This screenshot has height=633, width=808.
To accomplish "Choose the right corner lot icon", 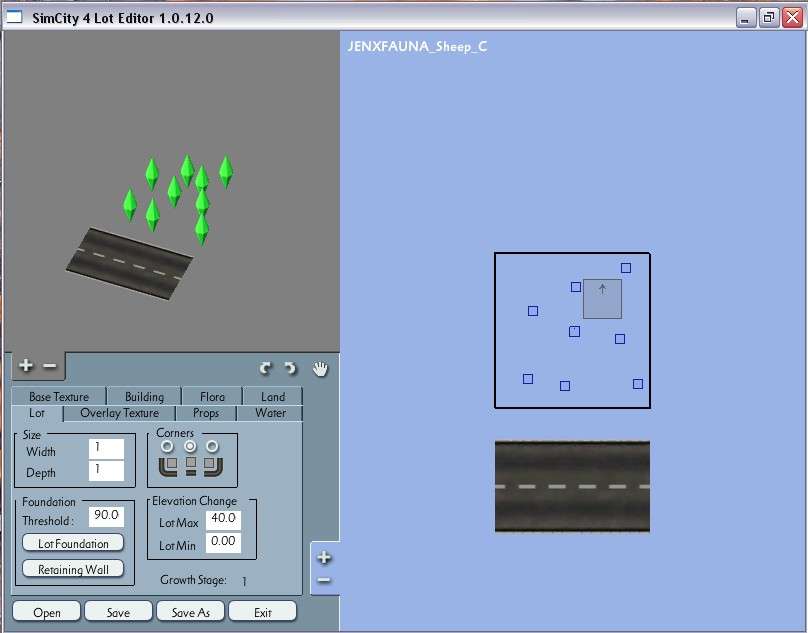I will click(x=213, y=465).
